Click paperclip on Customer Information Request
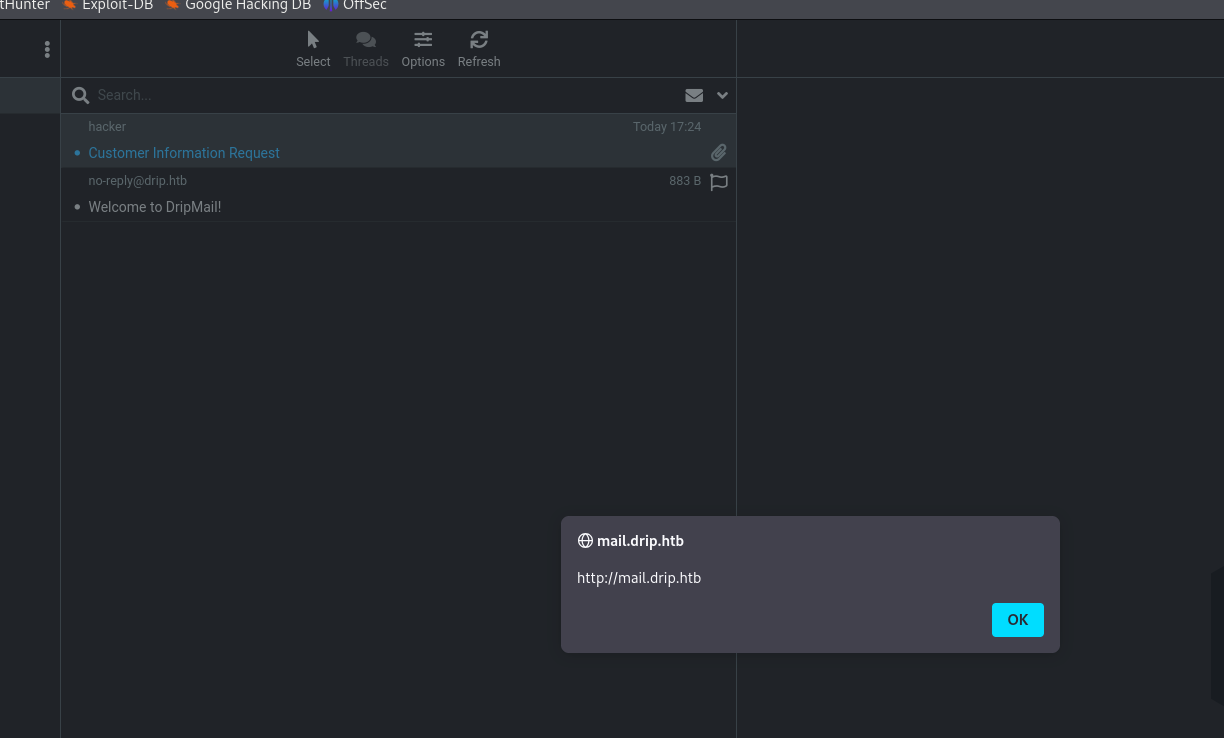1224x738 pixels. point(718,153)
